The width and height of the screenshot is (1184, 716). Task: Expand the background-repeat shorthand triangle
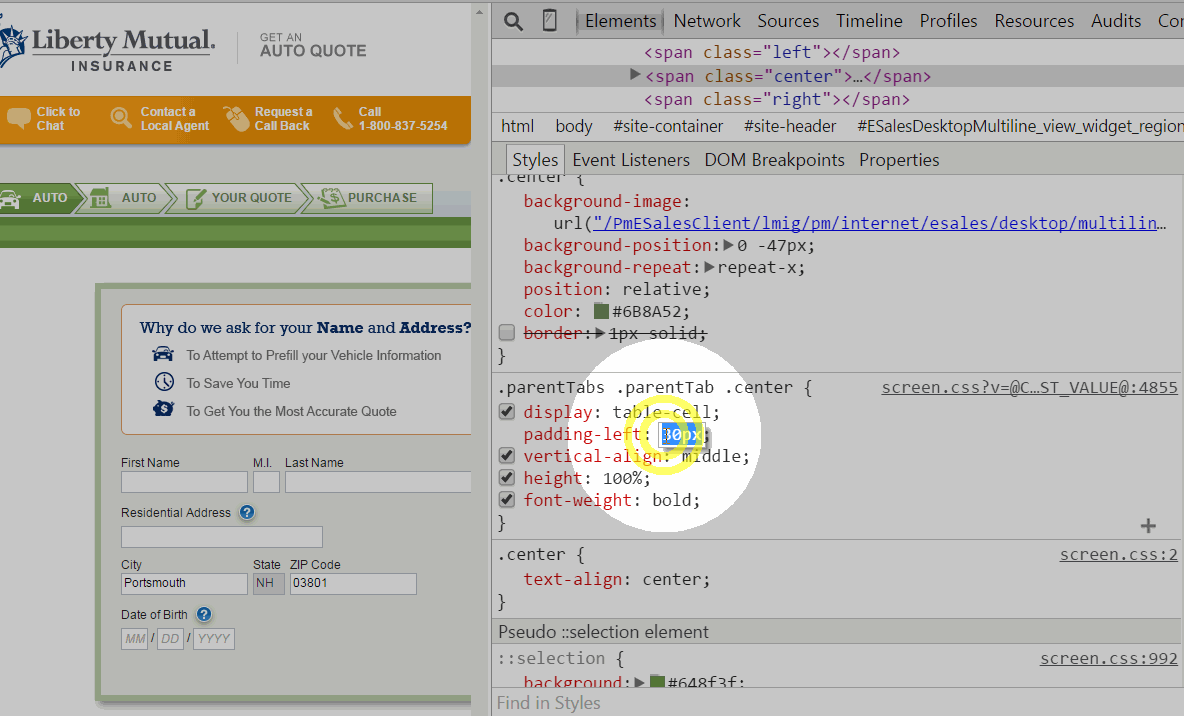click(709, 267)
